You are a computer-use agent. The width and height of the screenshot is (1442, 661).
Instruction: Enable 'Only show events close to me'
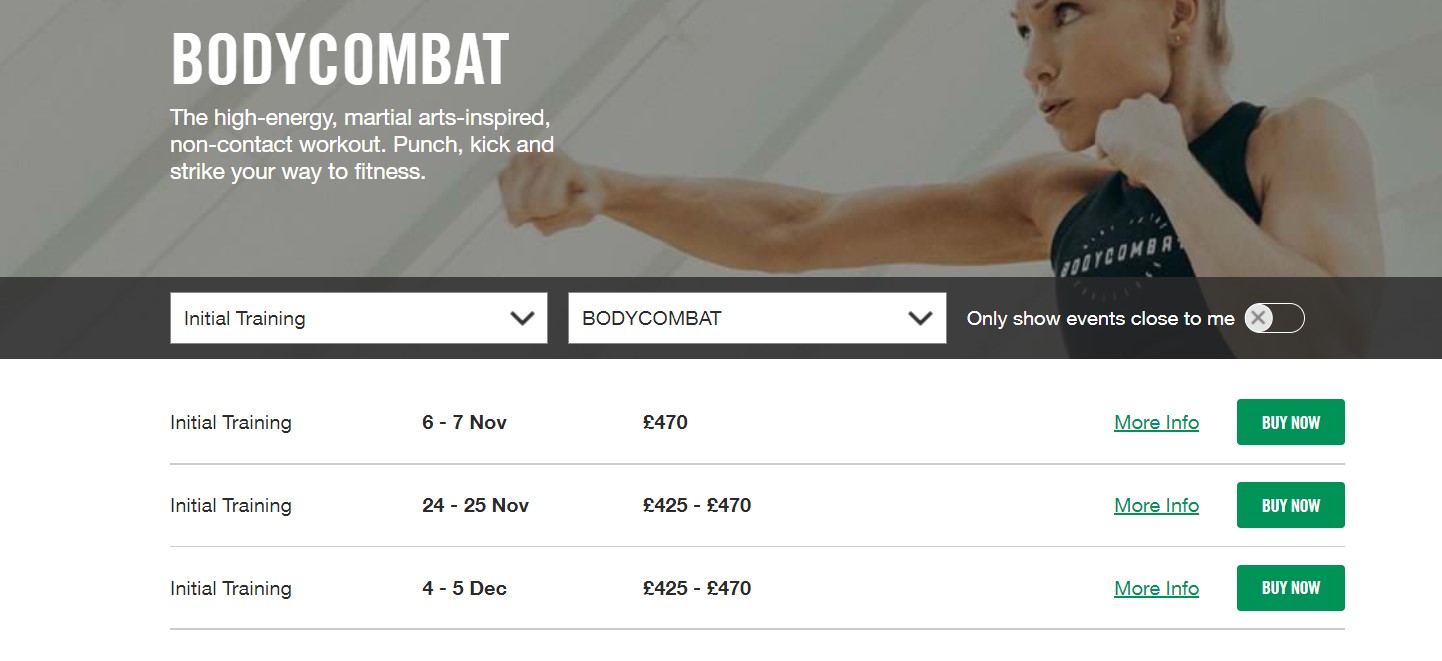coord(1275,318)
